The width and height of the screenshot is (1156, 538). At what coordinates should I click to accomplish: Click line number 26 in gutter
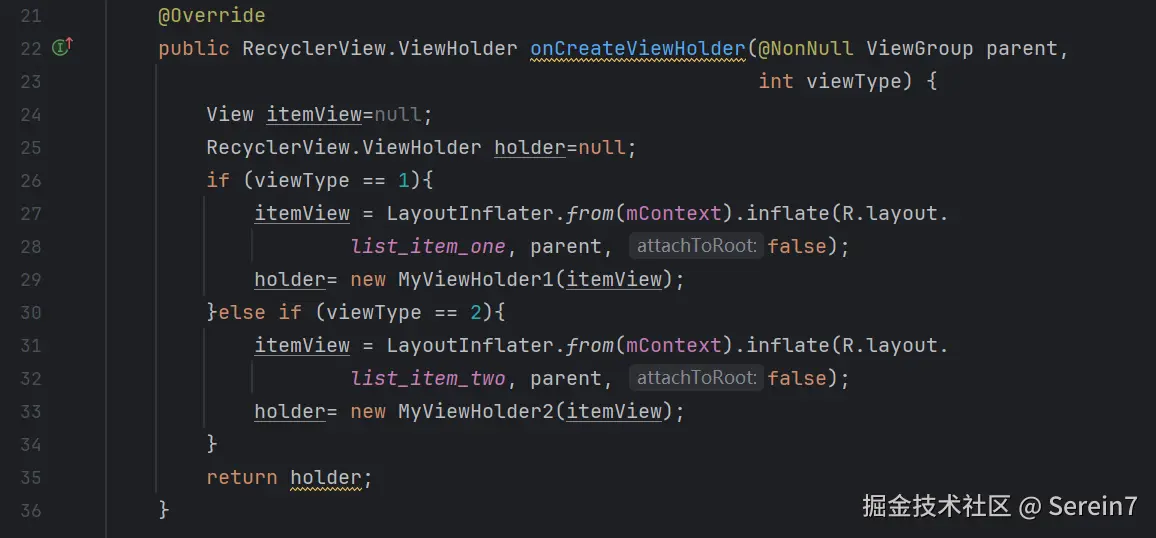click(30, 180)
